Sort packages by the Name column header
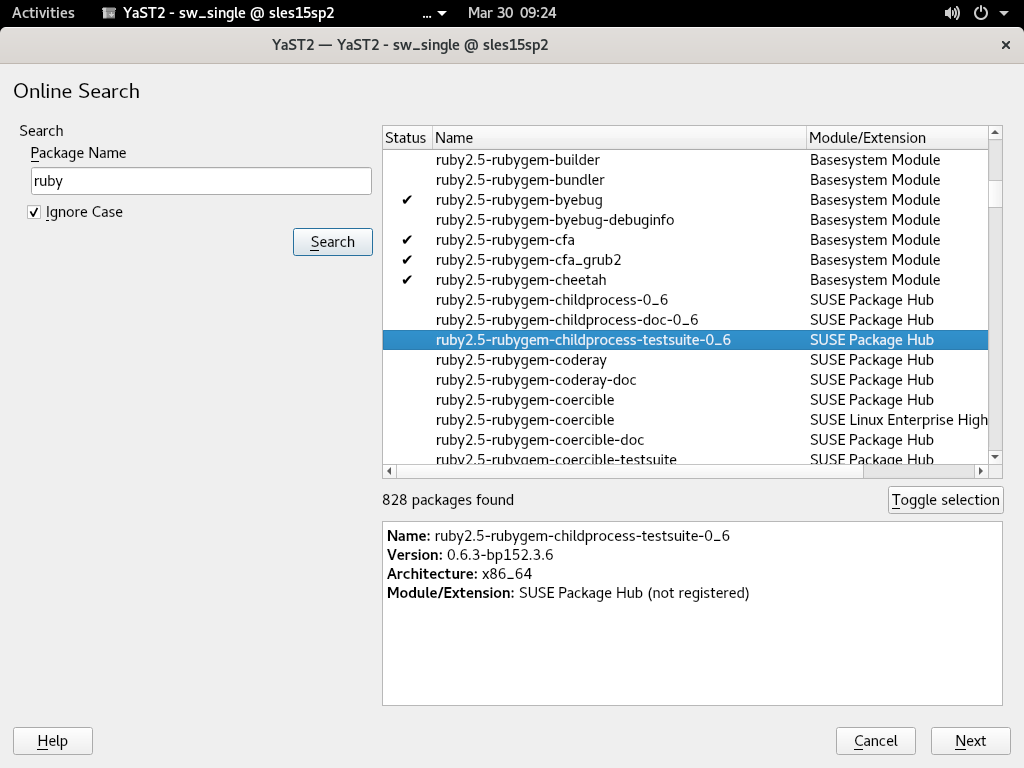Screen dimensions: 1024x768 618,138
